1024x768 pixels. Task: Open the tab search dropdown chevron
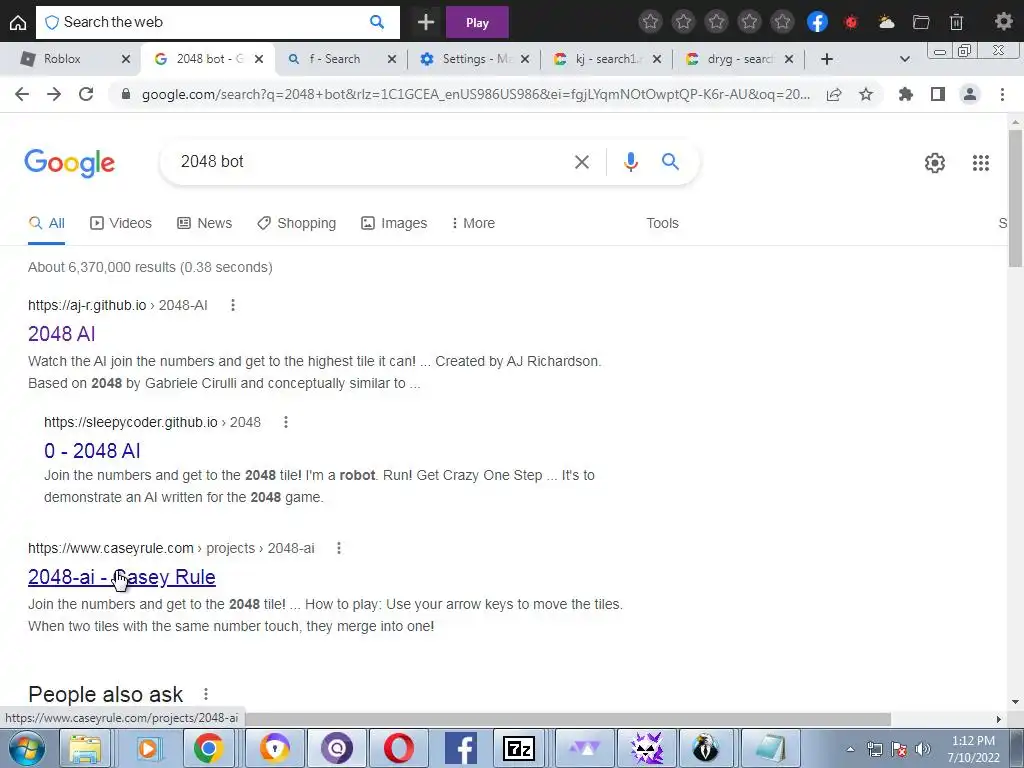(904, 59)
